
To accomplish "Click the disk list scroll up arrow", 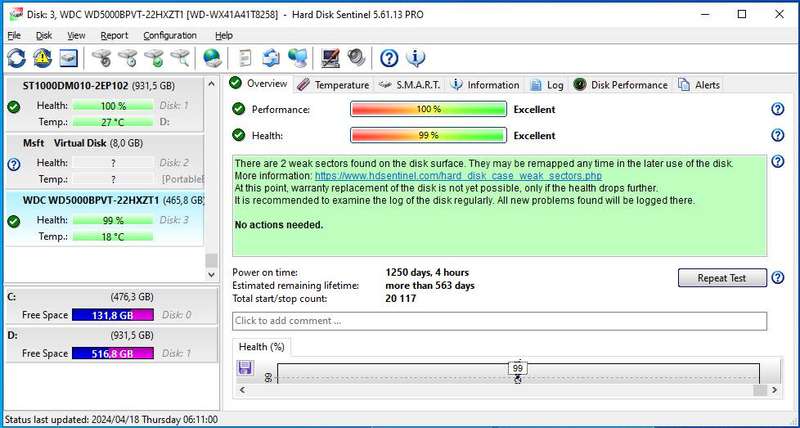I will 212,84.
